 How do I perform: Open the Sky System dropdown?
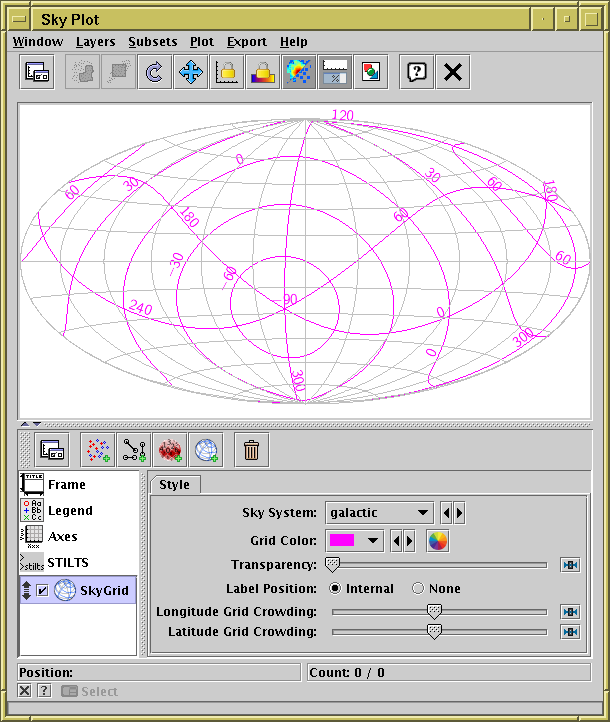point(380,513)
